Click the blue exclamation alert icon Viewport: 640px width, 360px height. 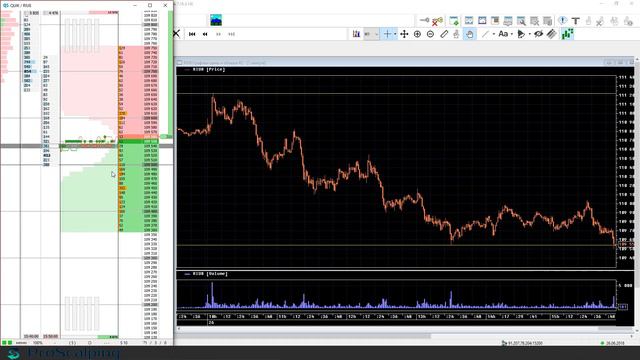562,20
